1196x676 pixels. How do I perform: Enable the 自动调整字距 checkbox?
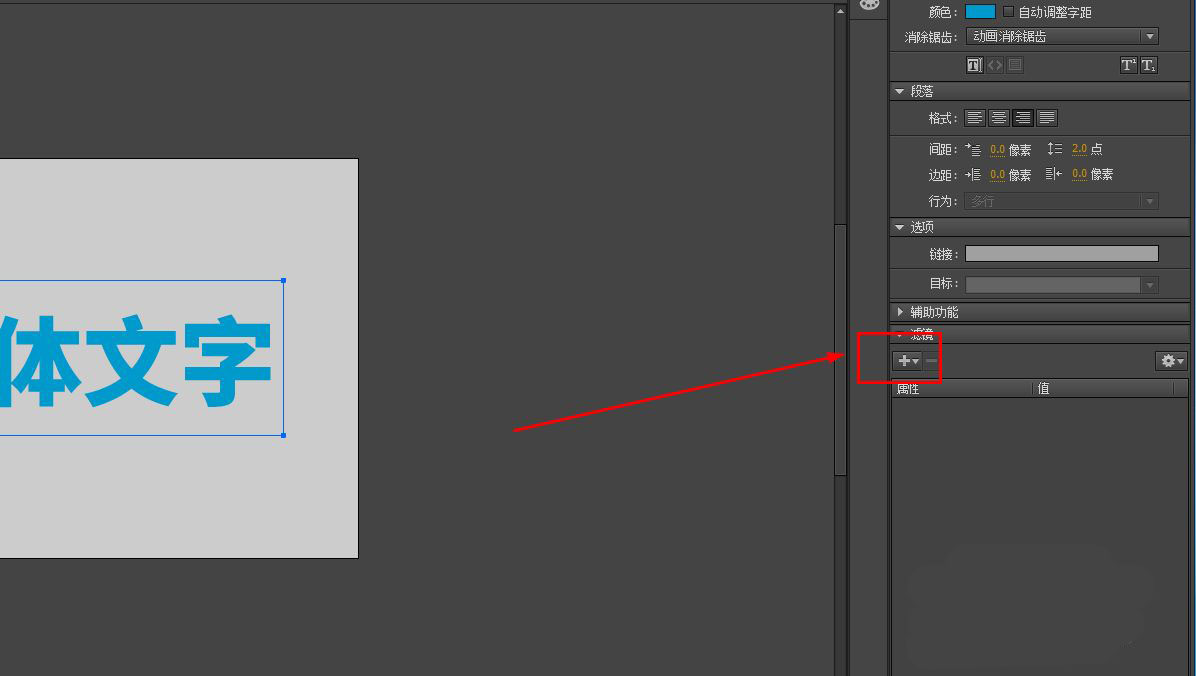click(x=1008, y=11)
